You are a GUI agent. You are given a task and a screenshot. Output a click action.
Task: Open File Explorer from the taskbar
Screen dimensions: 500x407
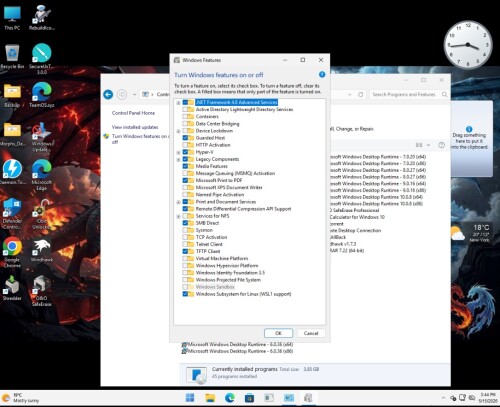tap(210, 397)
